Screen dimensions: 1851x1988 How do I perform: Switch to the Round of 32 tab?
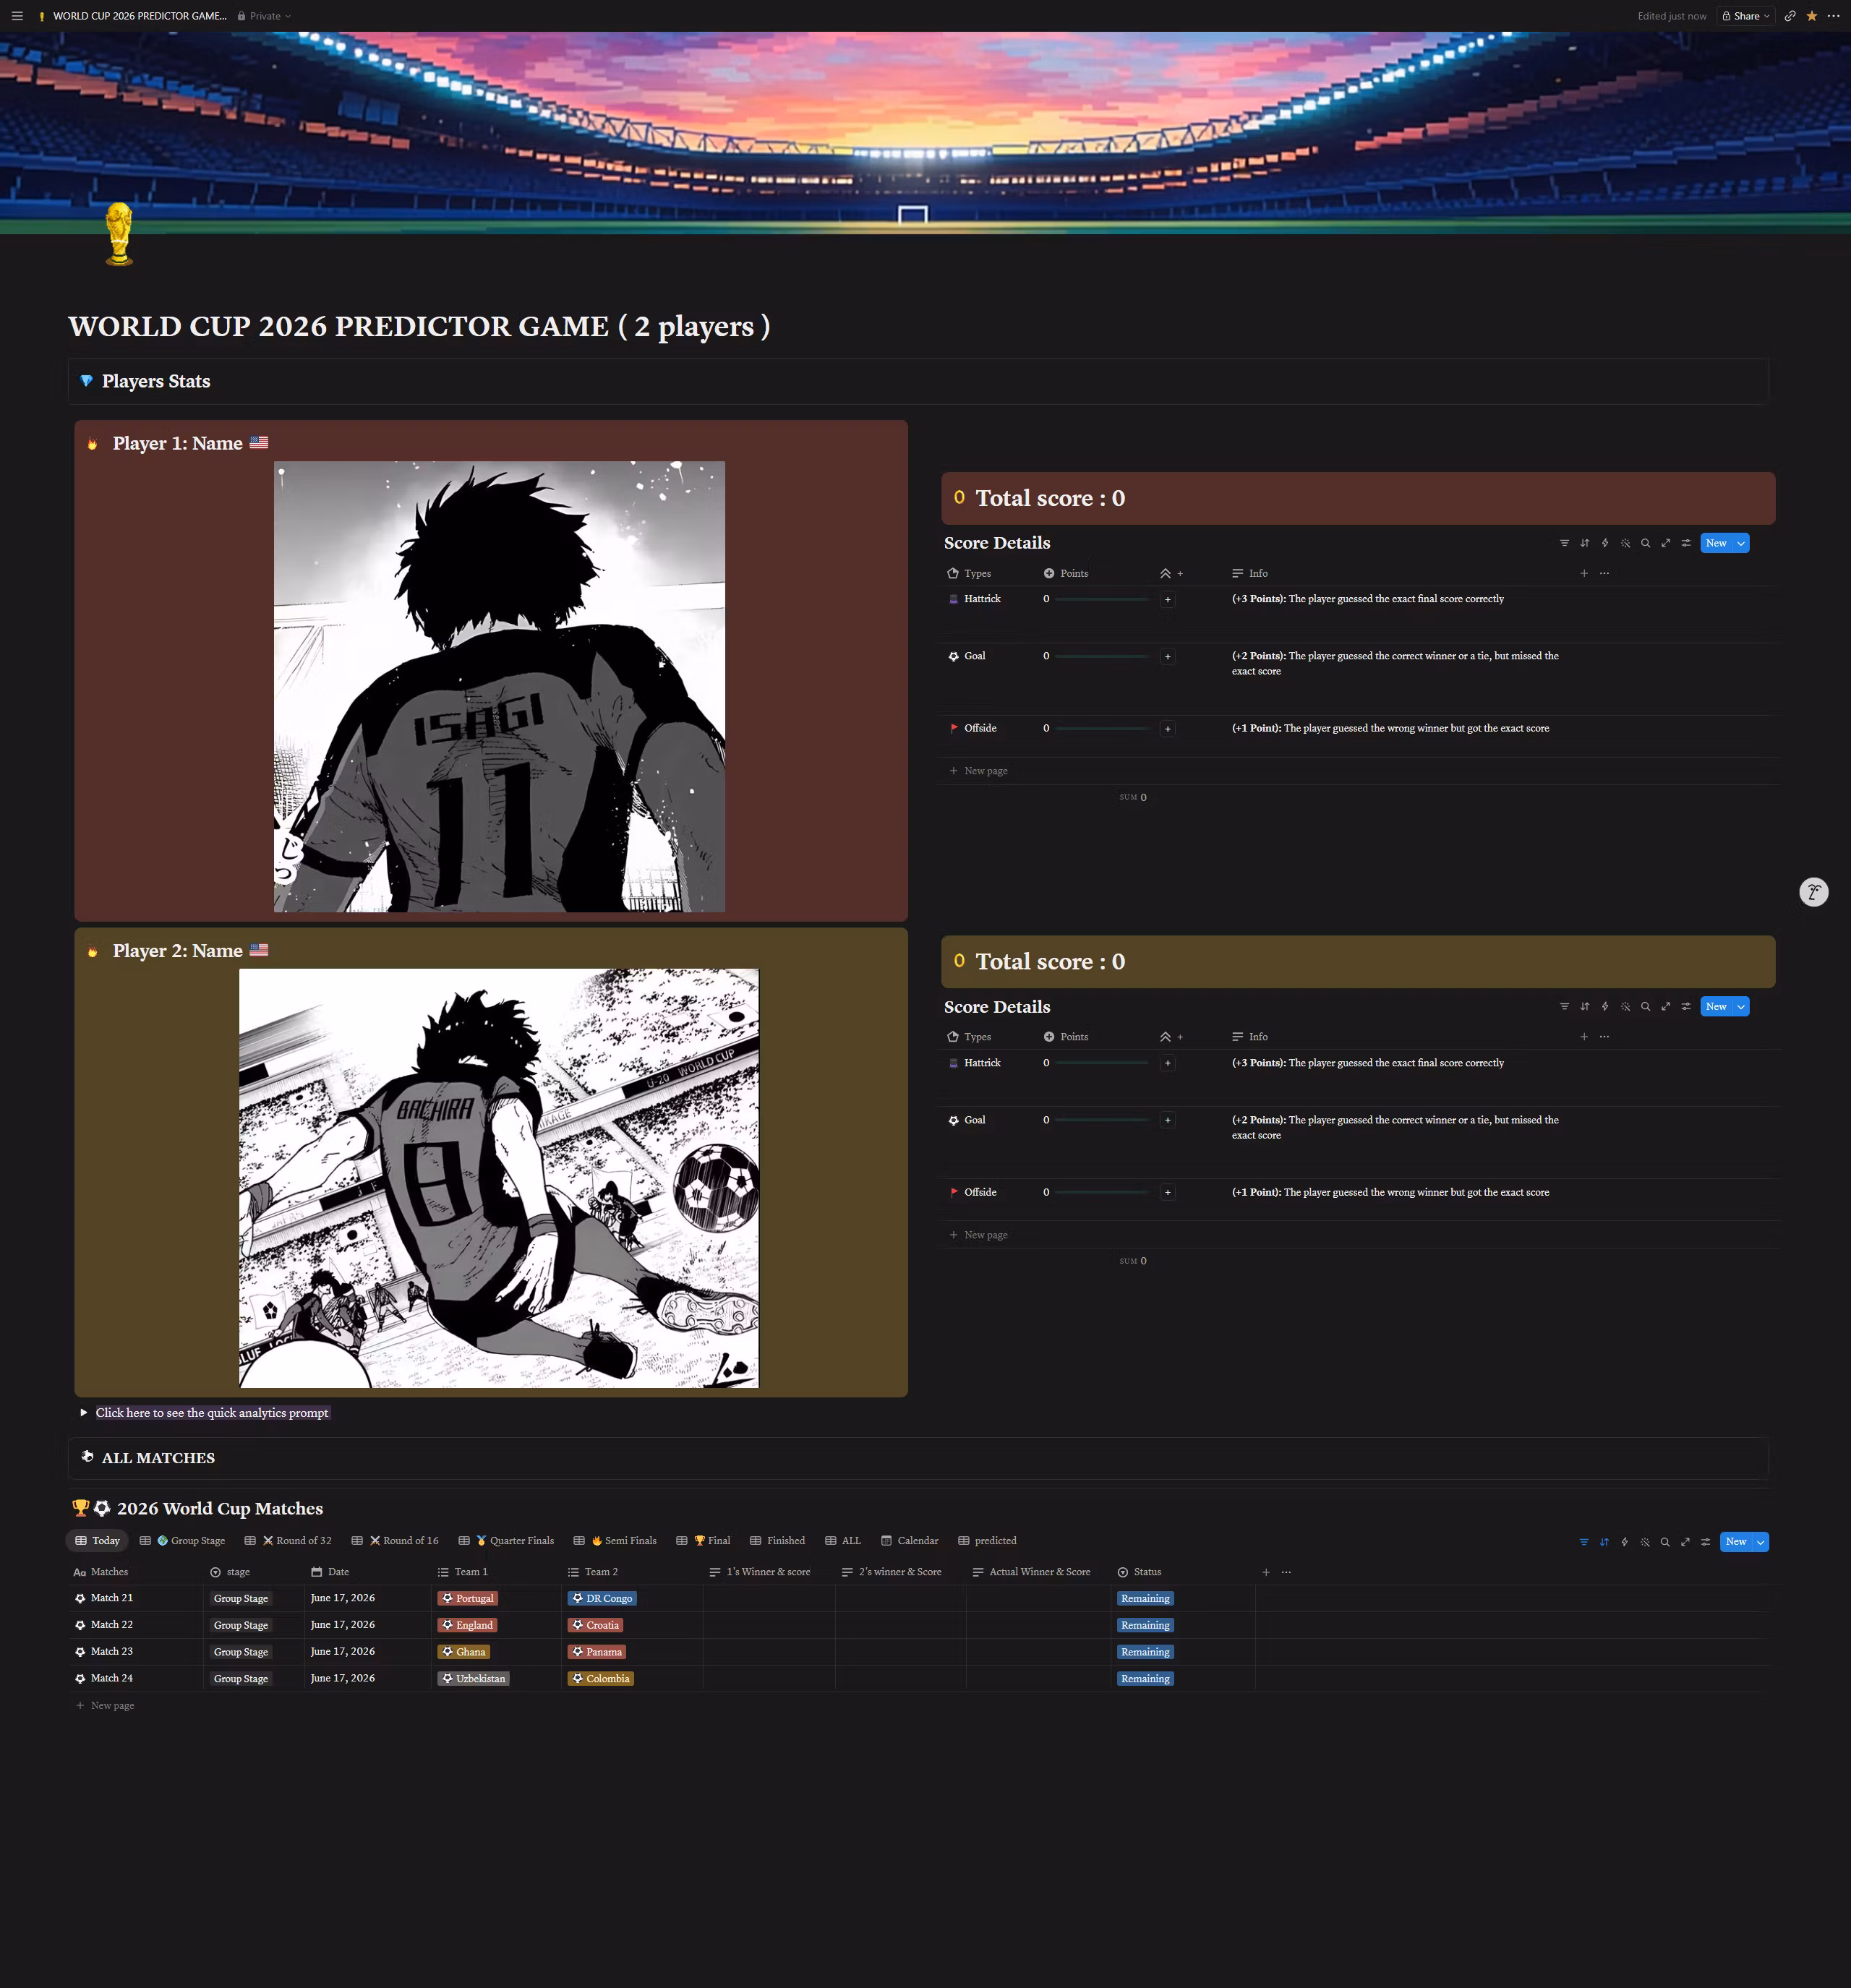288,1541
